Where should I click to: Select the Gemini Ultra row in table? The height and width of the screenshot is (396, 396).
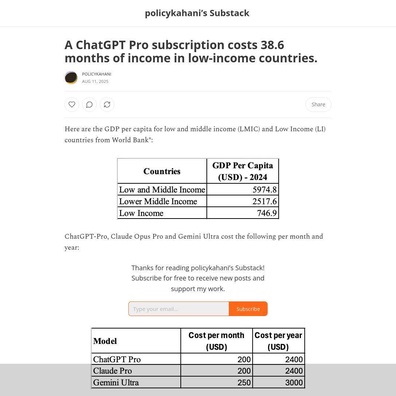[198, 382]
